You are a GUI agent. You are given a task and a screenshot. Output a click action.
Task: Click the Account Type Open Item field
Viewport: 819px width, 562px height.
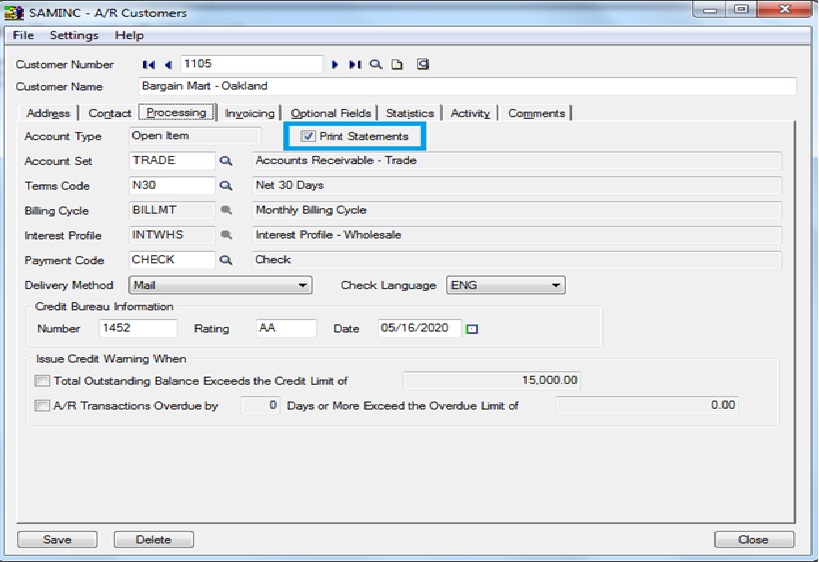tap(194, 136)
